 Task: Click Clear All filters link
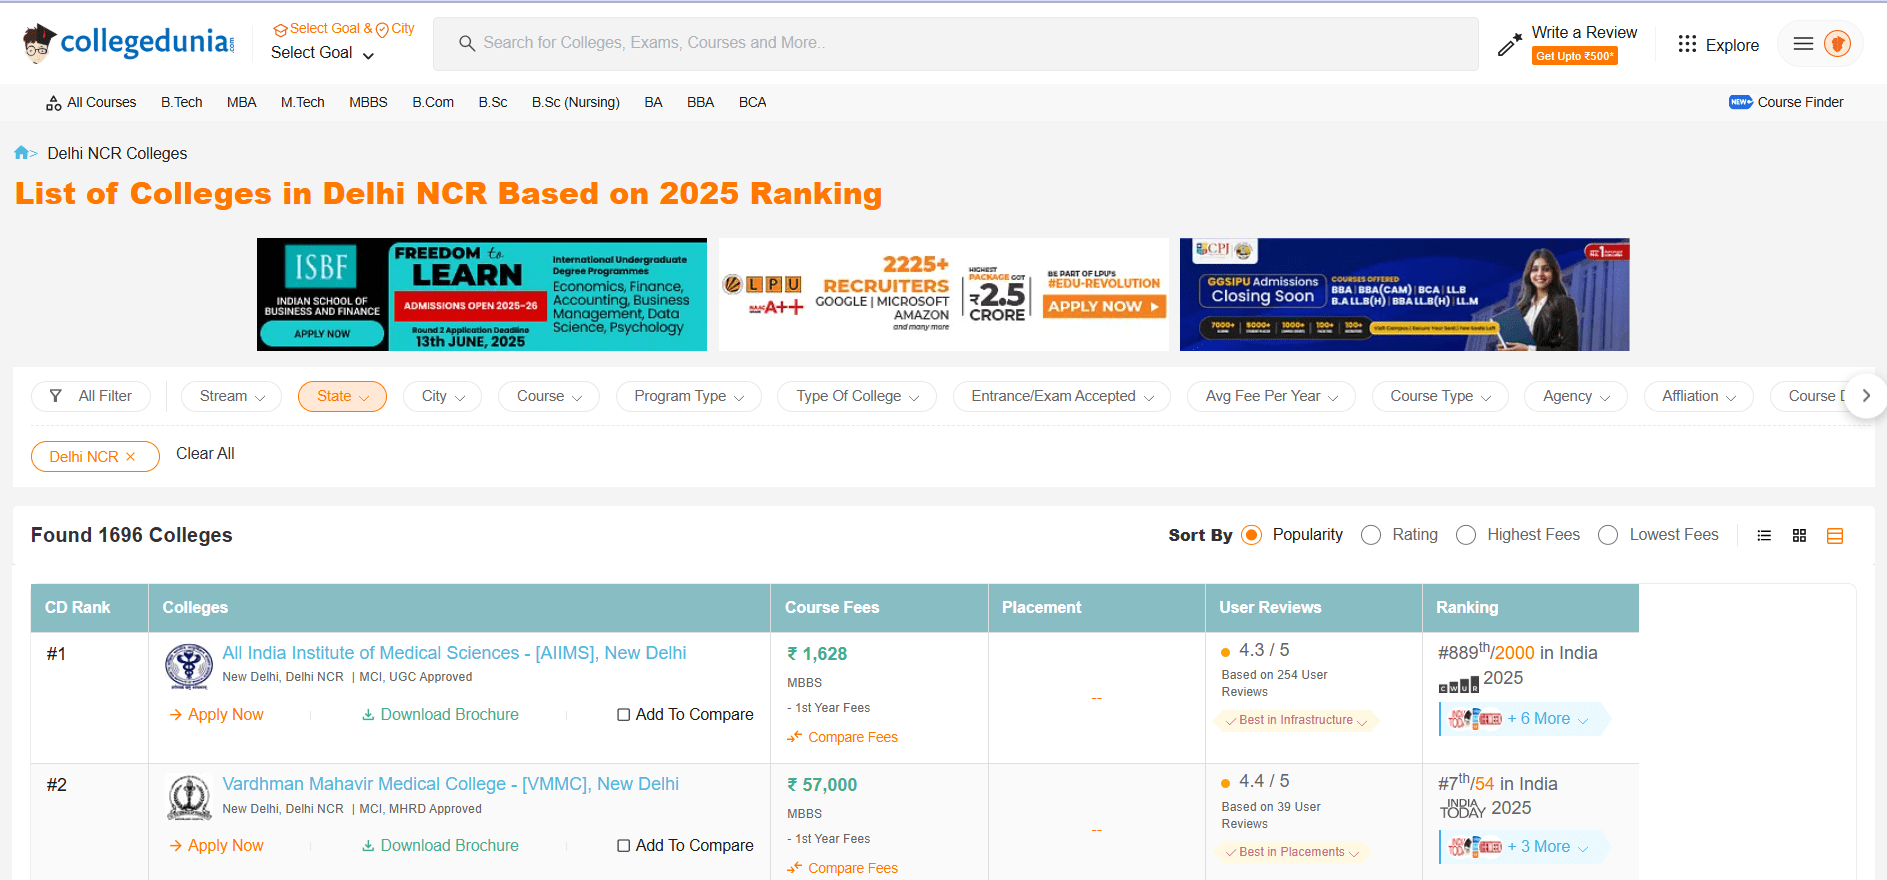tap(205, 454)
